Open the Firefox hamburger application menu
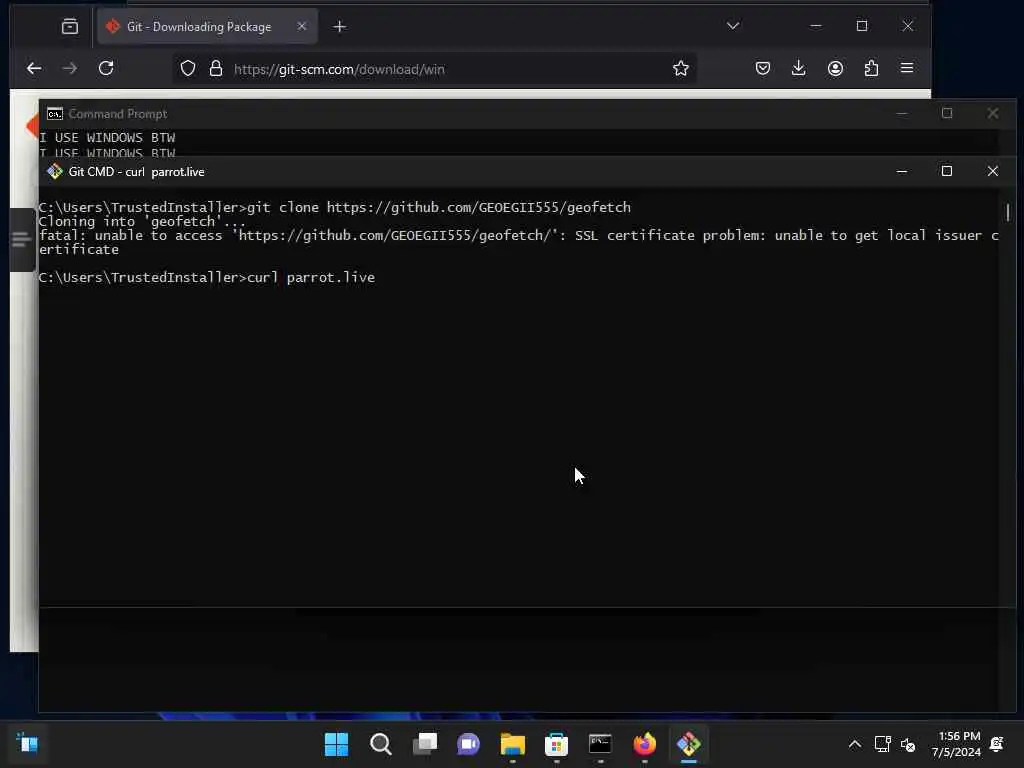 click(906, 68)
